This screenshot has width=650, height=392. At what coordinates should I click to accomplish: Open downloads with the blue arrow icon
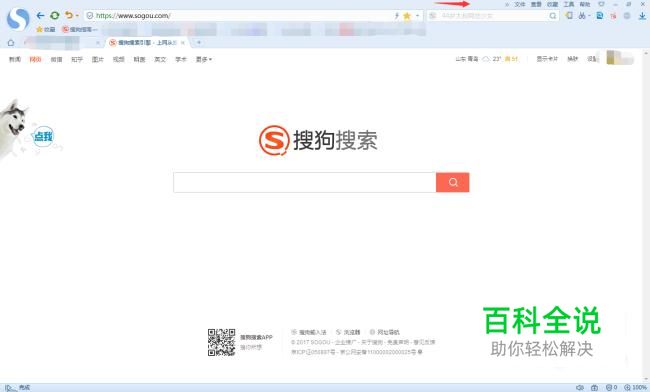pos(642,16)
